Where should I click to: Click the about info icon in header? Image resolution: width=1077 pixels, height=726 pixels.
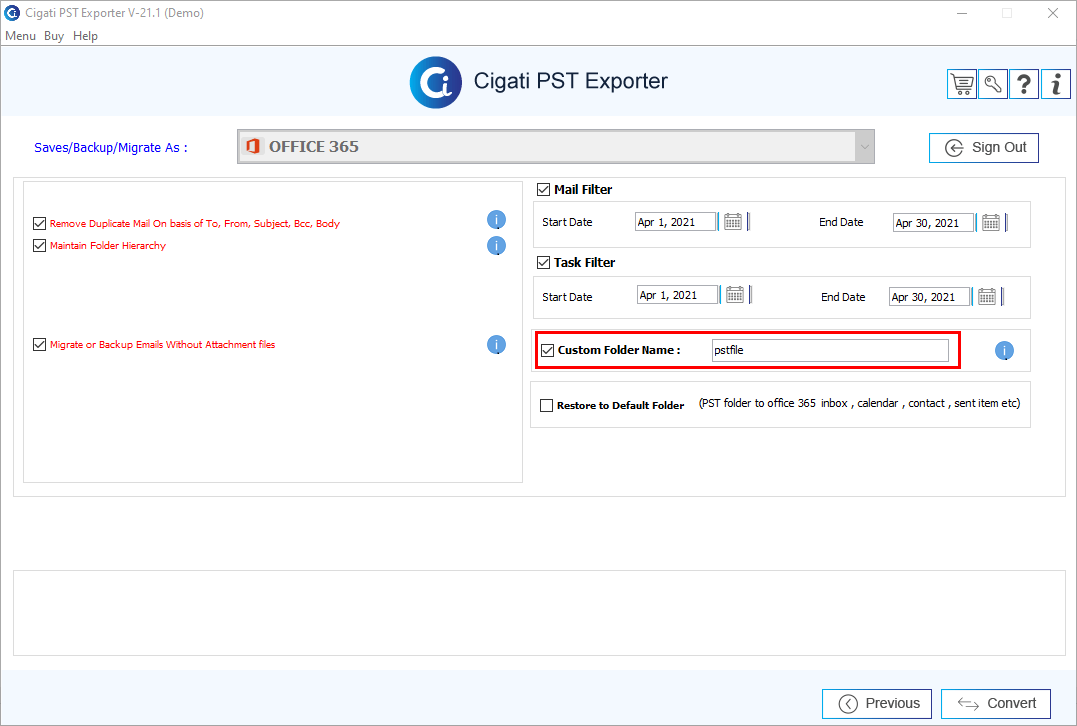coord(1056,84)
